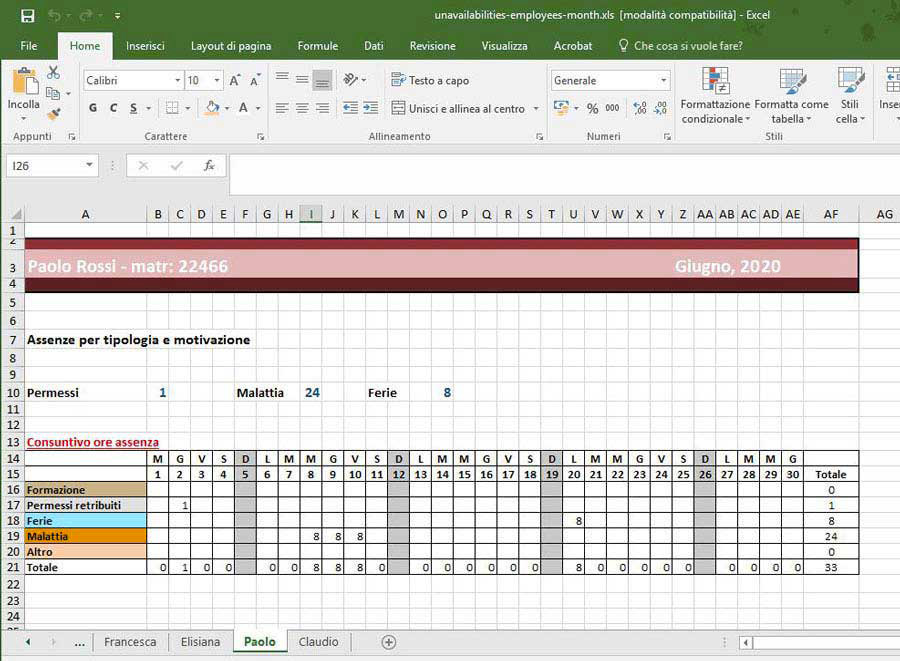The width and height of the screenshot is (900, 661).
Task: Add a new sheet with plus icon
Action: [x=389, y=642]
